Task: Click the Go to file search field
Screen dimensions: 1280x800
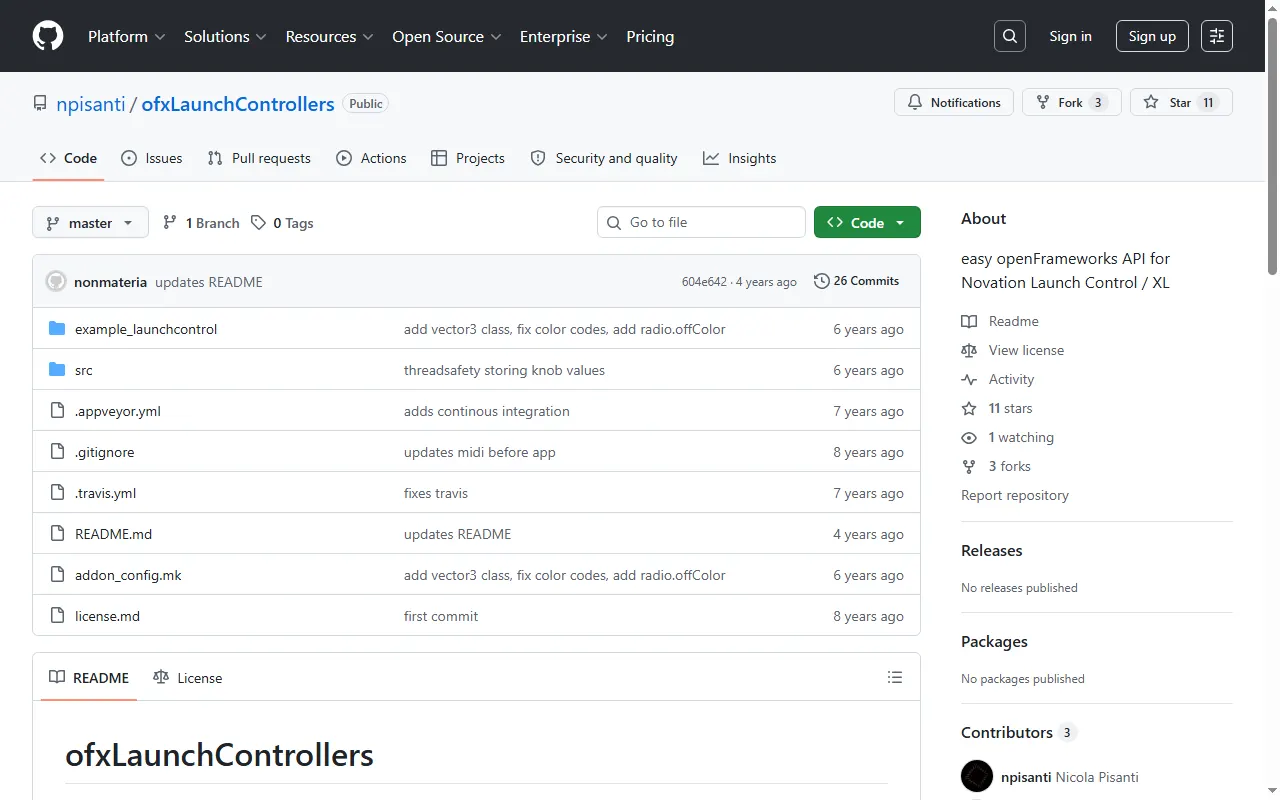Action: pyautogui.click(x=701, y=222)
